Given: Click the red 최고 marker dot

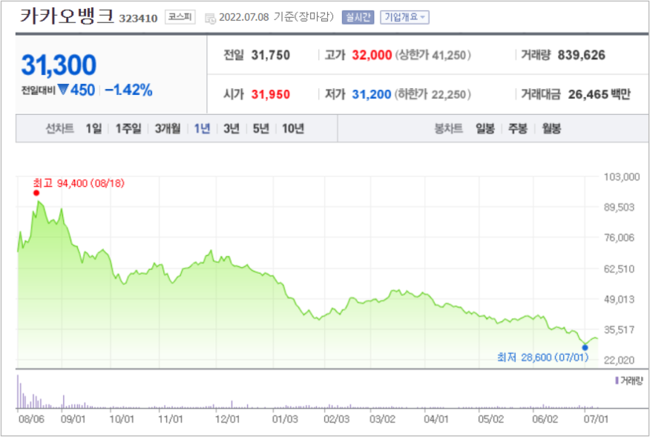Looking at the screenshot, I should (36, 193).
